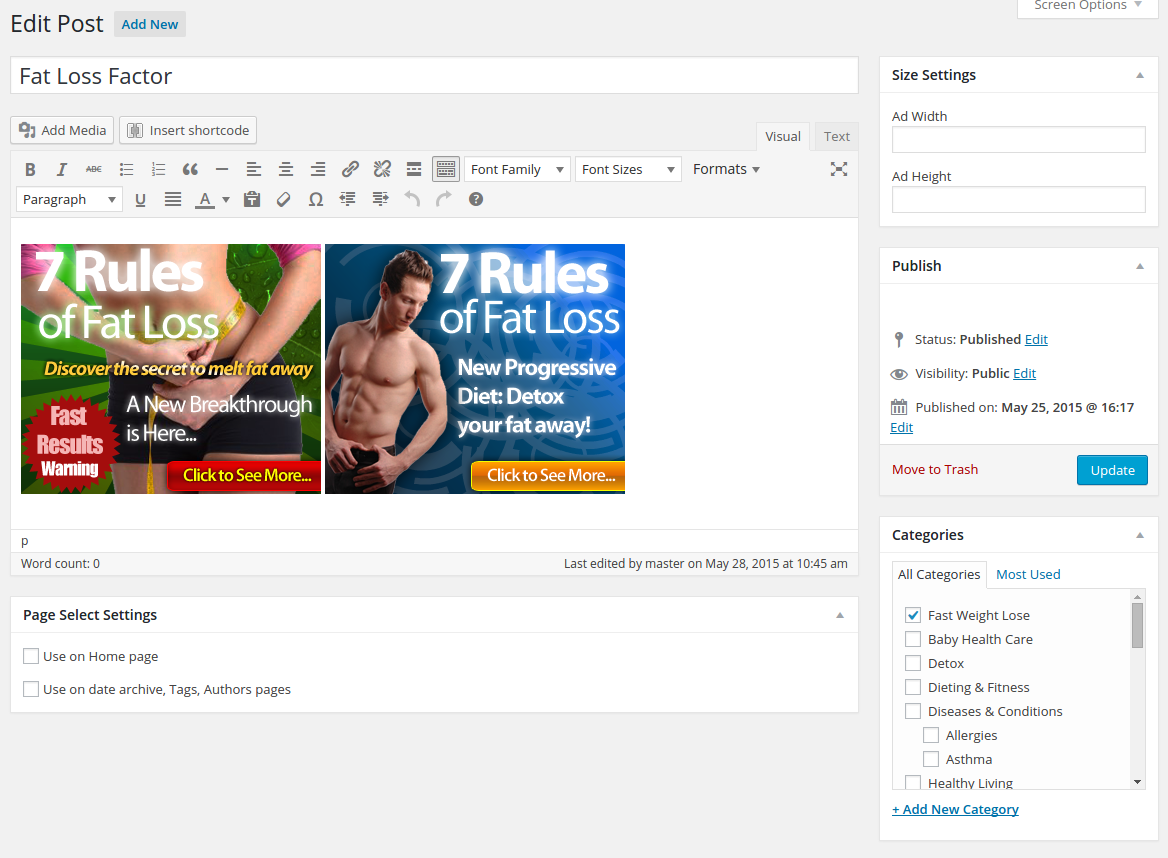Image resolution: width=1168 pixels, height=858 pixels.
Task: Insert a numbered list
Action: point(158,170)
